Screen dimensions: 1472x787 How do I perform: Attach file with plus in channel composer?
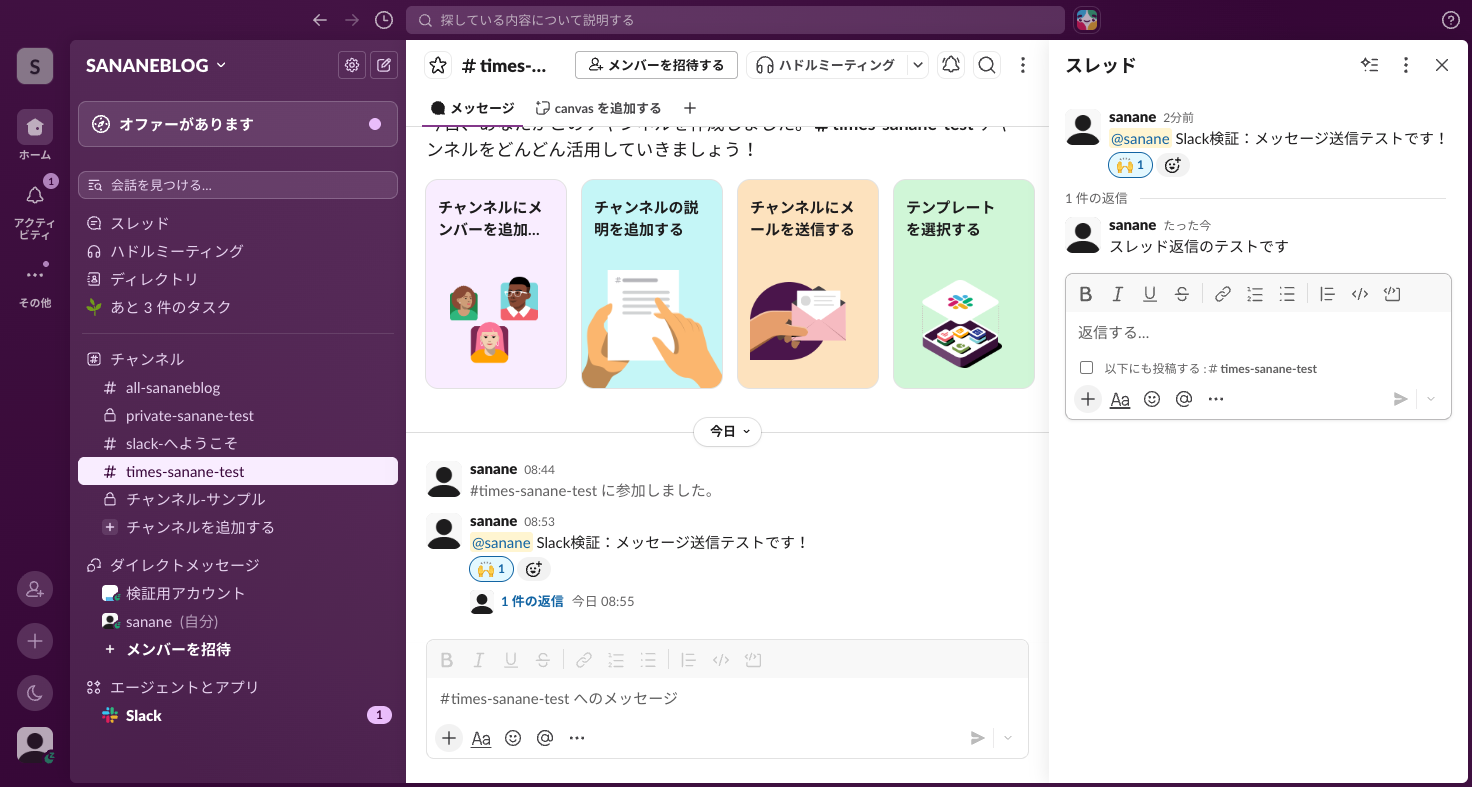[449, 738]
